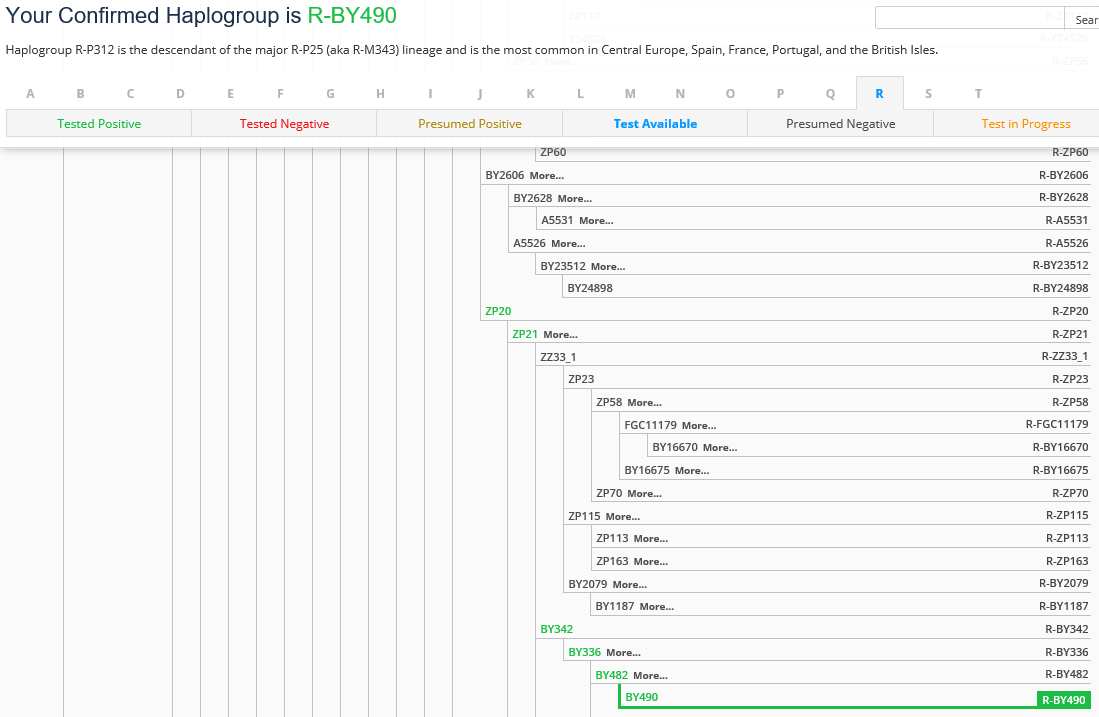Switch to haplogroup S tab
1099x717 pixels.
click(x=928, y=94)
